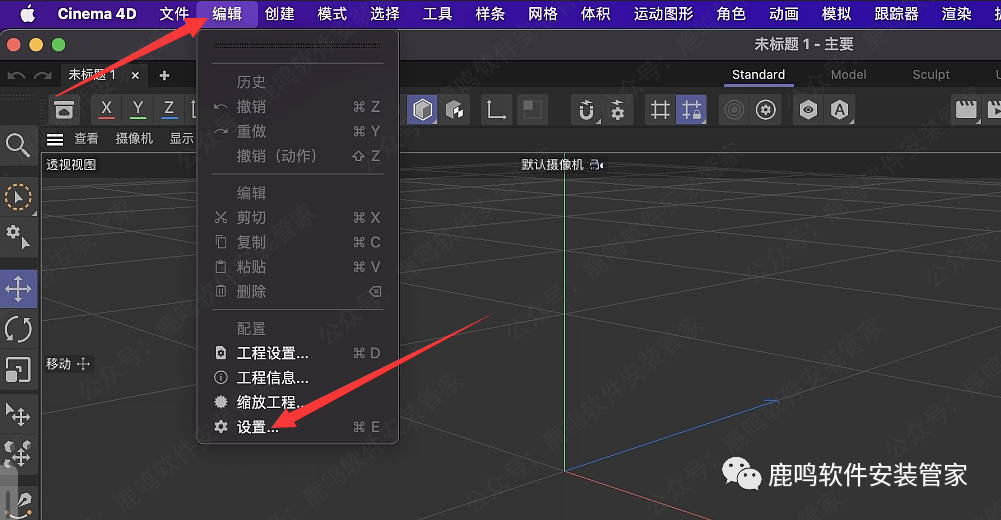Open the 体积 menu
Viewport: 1001px width, 520px height.
[x=595, y=13]
